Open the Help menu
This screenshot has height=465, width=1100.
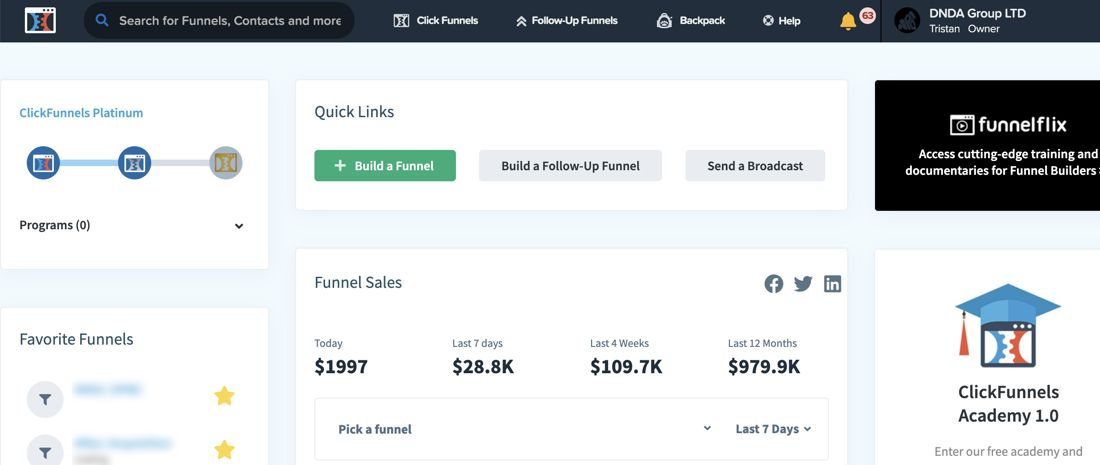(782, 20)
